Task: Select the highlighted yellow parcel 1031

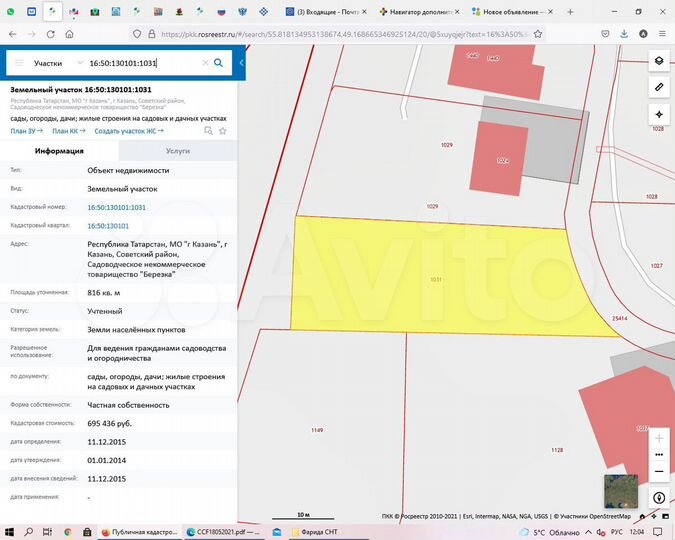Action: [x=436, y=280]
